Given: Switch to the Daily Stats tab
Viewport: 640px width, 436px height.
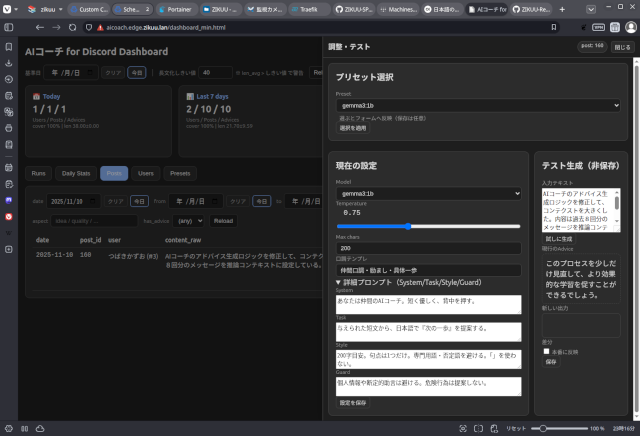Looking at the screenshot, I should (75, 173).
